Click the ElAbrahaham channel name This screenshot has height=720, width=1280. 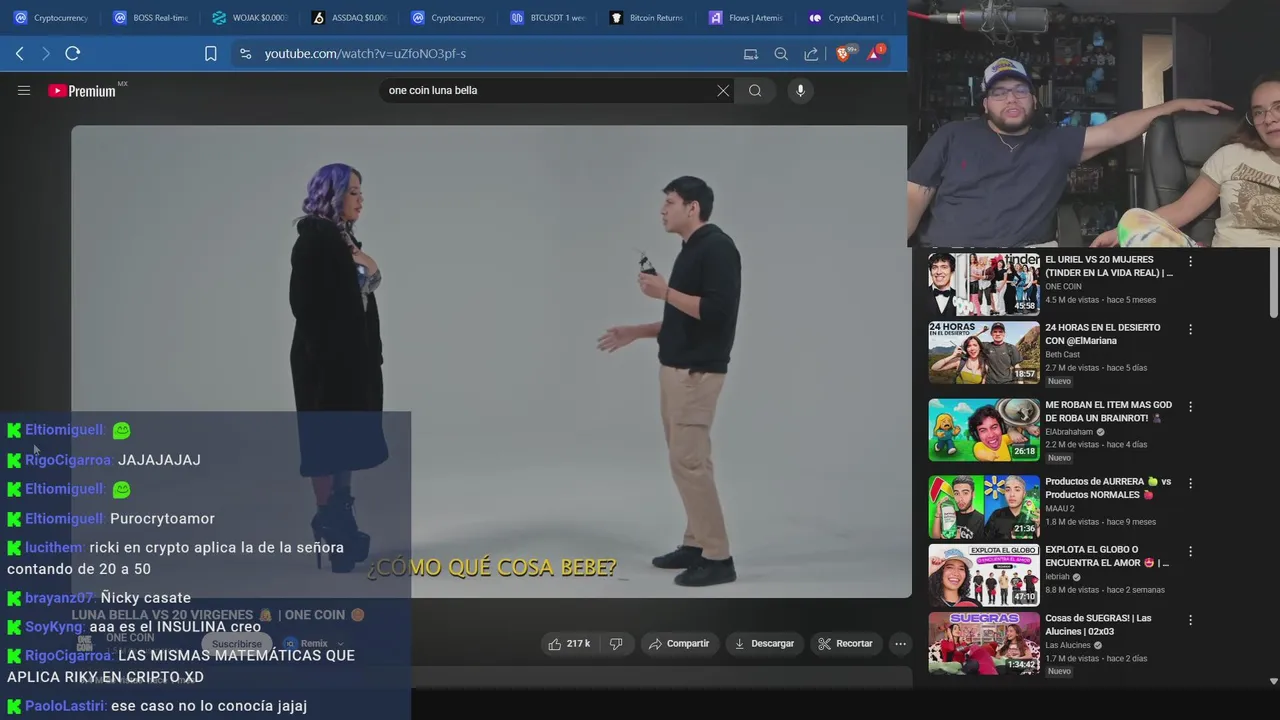coord(1069,432)
